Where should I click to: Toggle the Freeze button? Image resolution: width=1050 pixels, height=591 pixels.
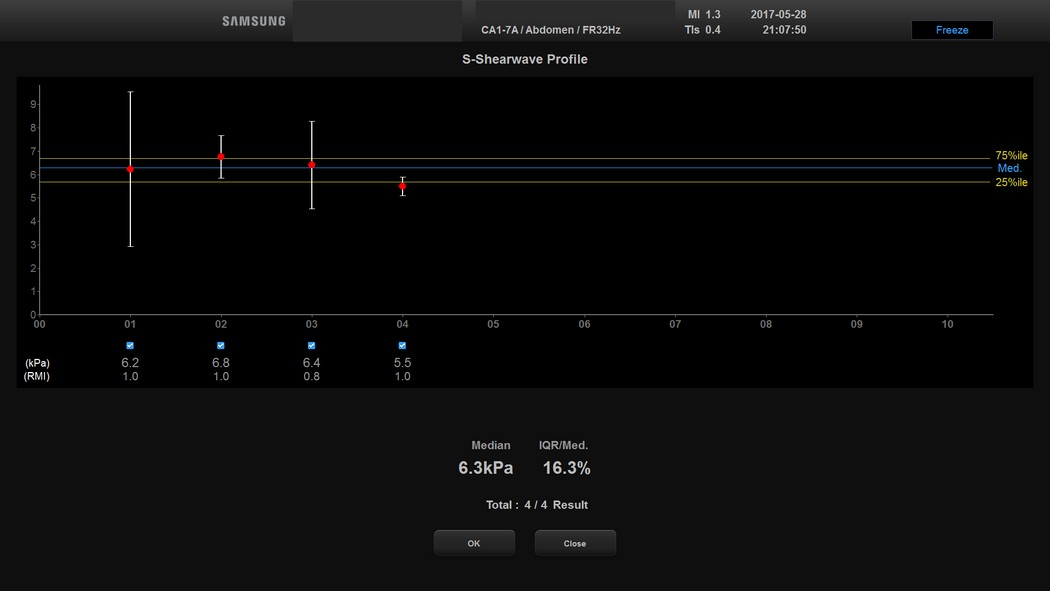(x=951, y=30)
